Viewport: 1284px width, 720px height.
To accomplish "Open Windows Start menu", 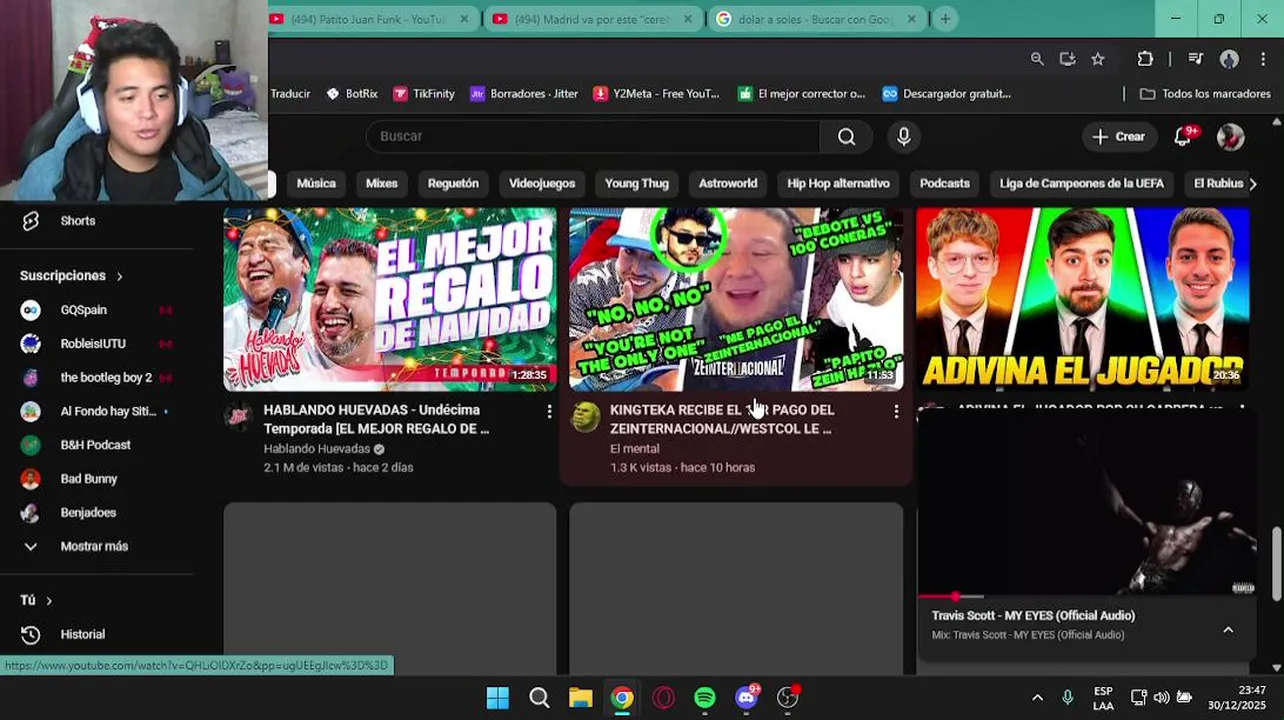I will tap(497, 697).
